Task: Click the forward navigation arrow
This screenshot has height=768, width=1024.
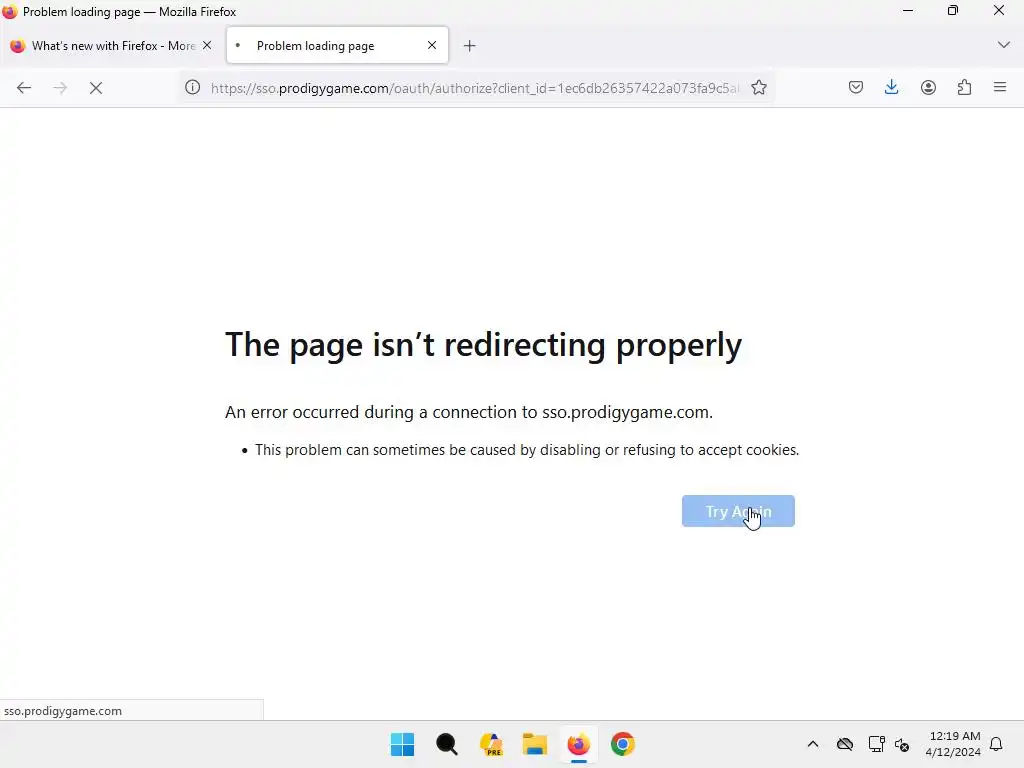Action: click(60, 88)
